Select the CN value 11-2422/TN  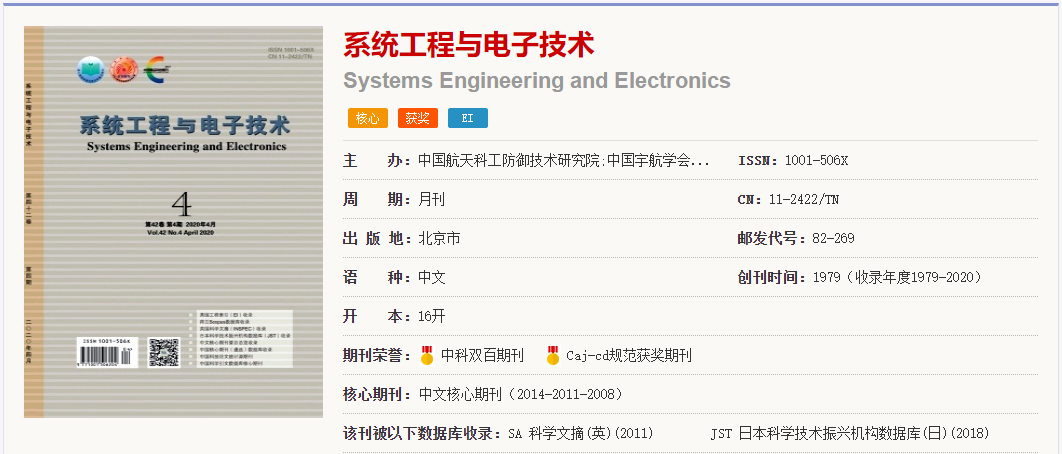click(x=804, y=200)
